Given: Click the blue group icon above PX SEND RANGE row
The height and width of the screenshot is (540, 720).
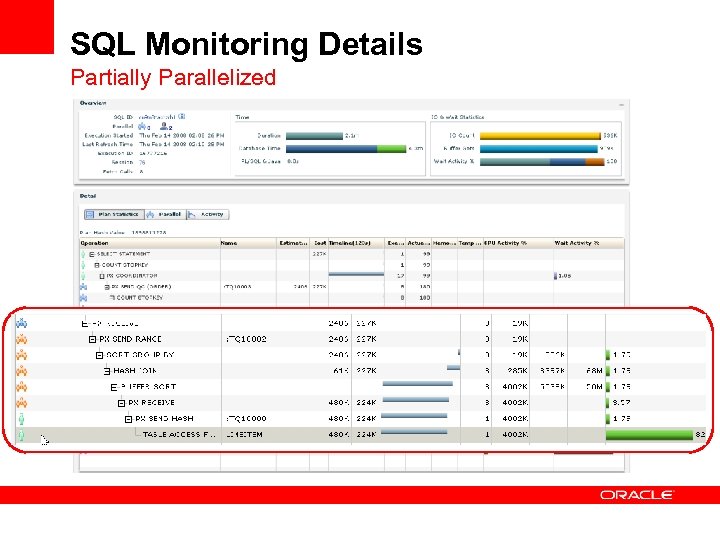Looking at the screenshot, I should point(22,323).
